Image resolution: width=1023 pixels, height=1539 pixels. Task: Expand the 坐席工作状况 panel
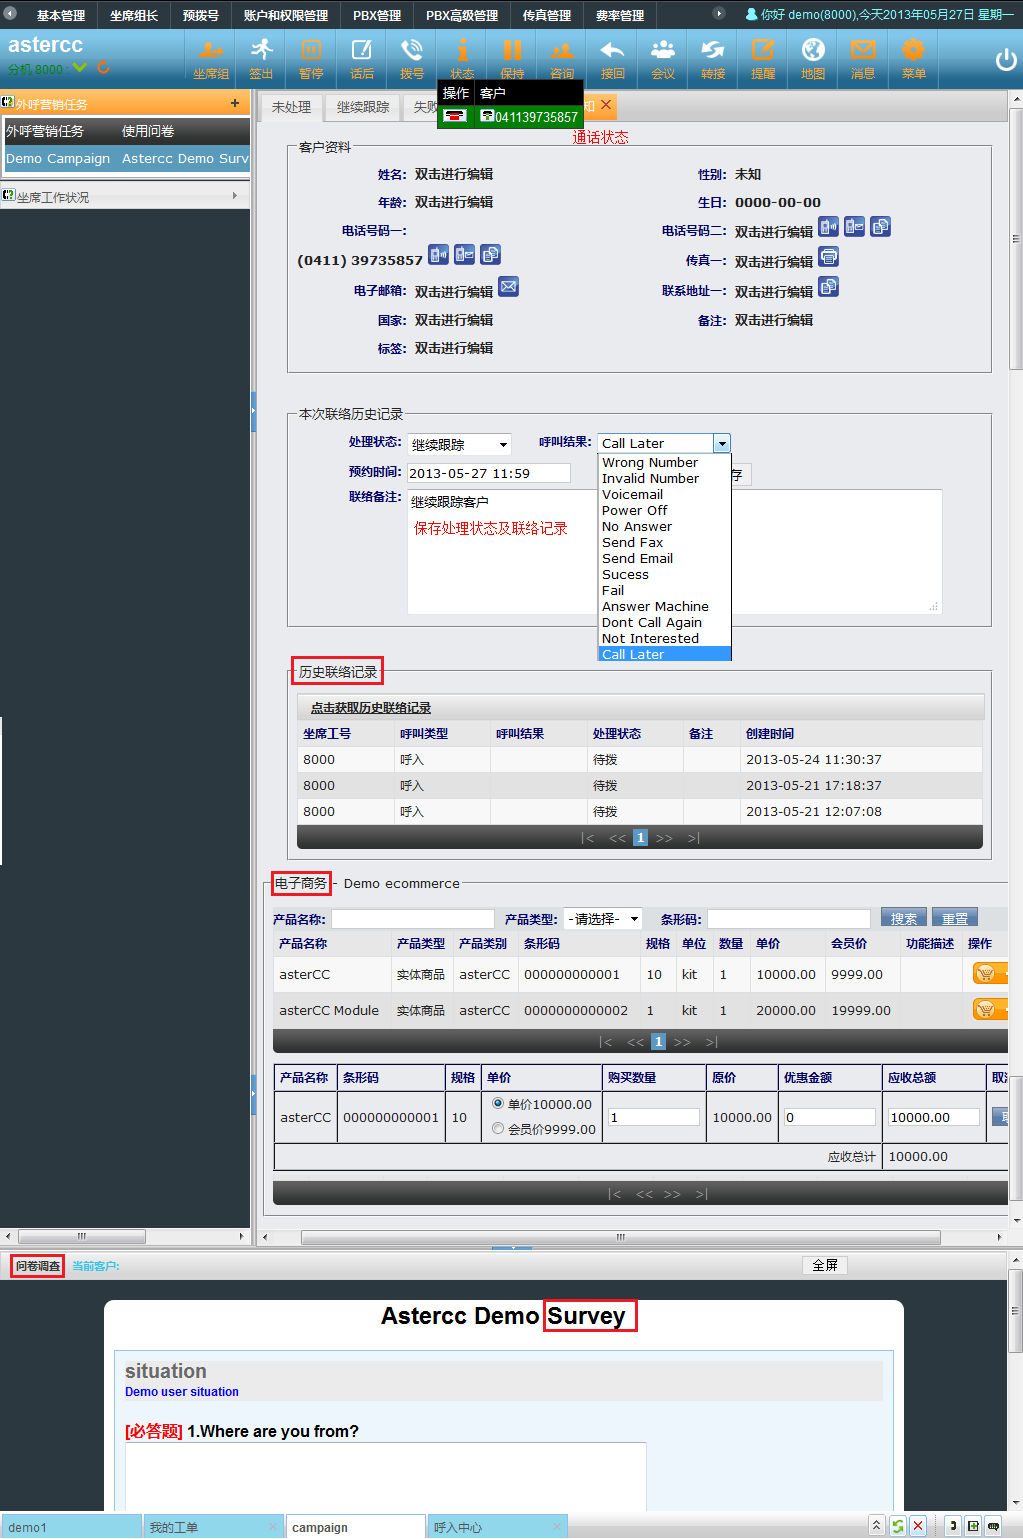tap(124, 197)
